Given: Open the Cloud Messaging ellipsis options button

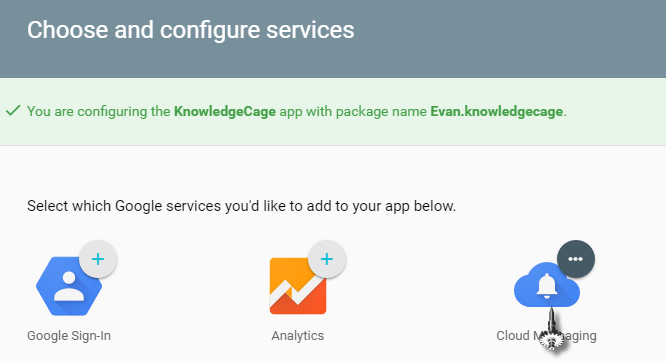Looking at the screenshot, I should click(576, 259).
